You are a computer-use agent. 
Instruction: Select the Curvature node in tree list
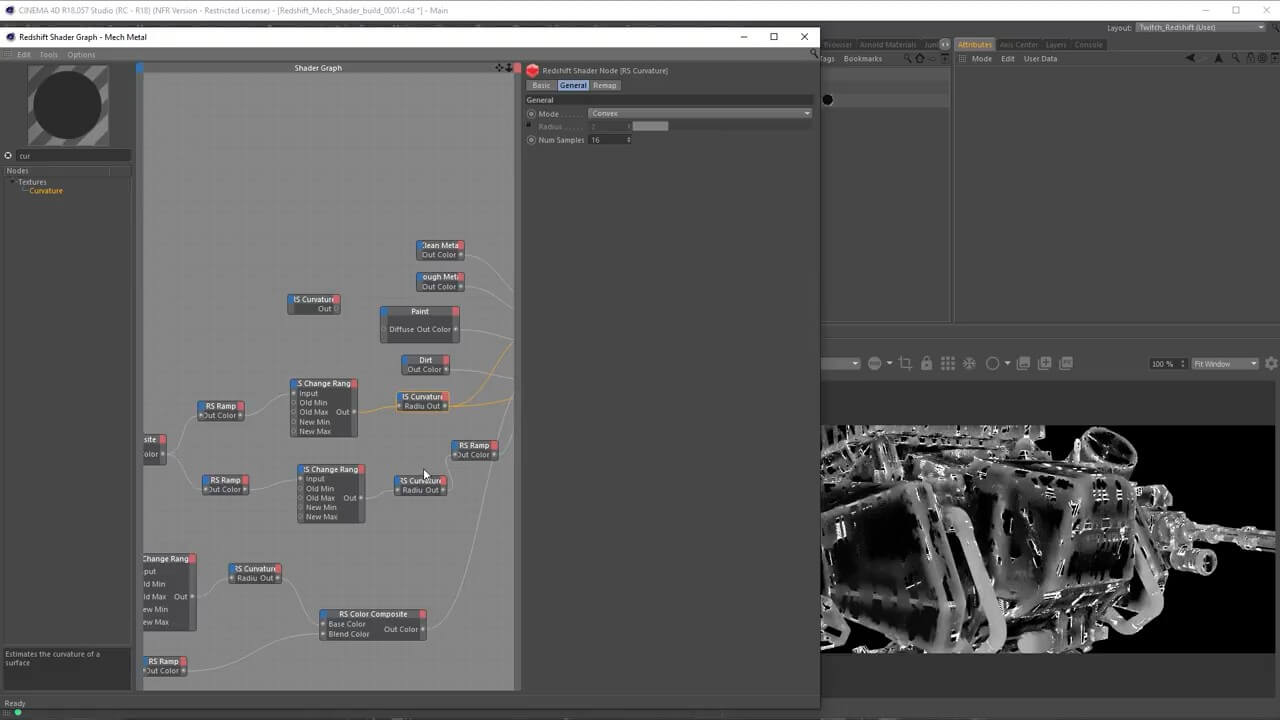pos(46,191)
